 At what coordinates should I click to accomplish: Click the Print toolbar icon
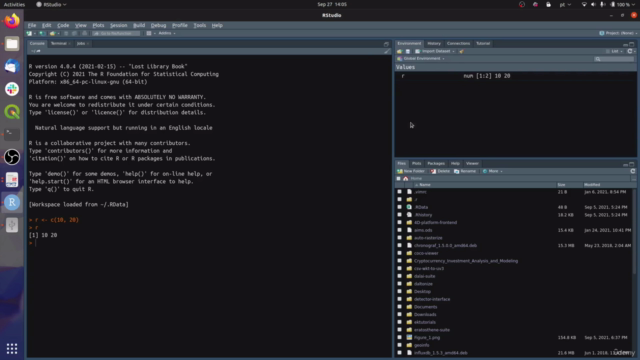[x=84, y=33]
